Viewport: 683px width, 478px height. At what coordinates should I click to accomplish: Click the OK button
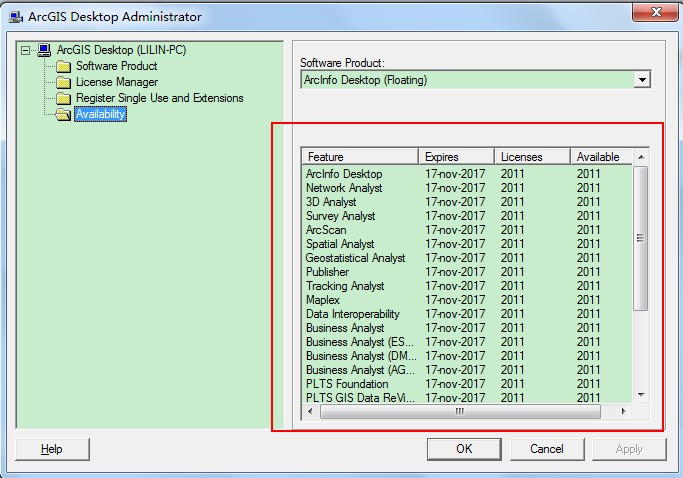pyautogui.click(x=464, y=449)
